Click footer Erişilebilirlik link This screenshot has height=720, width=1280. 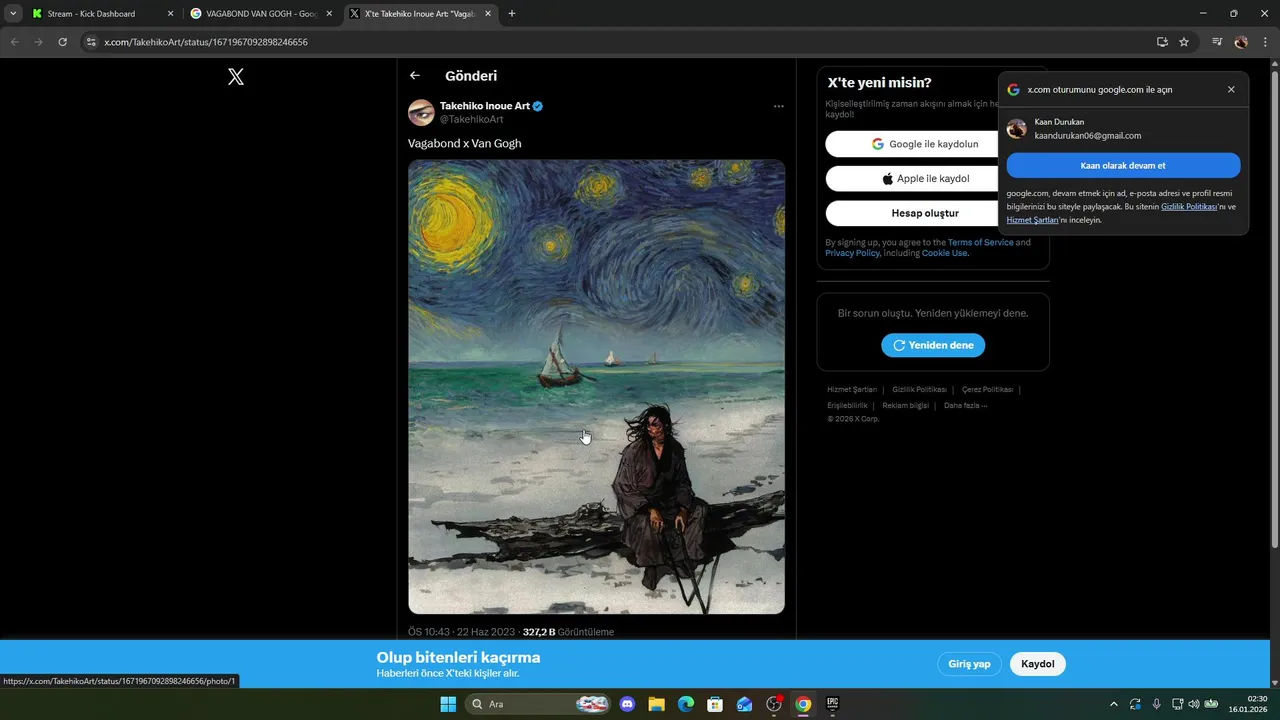coord(847,406)
